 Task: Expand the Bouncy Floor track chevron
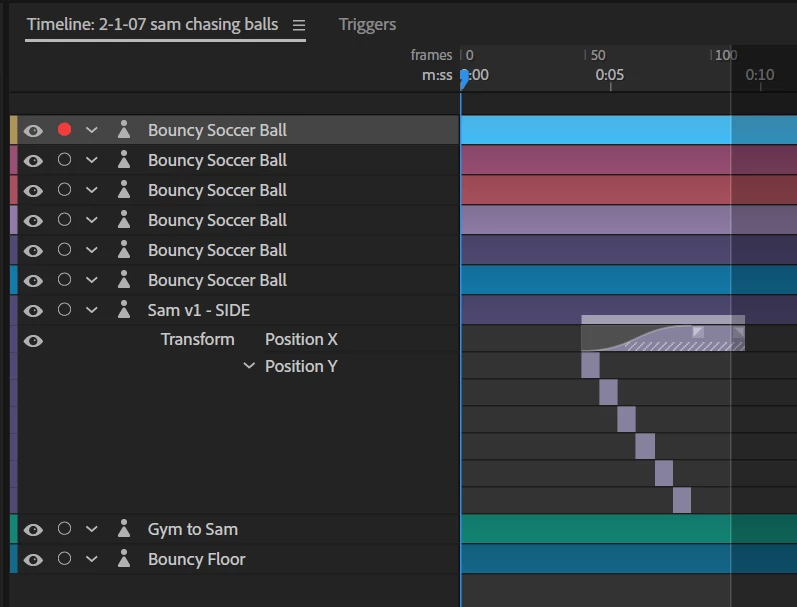(91, 559)
